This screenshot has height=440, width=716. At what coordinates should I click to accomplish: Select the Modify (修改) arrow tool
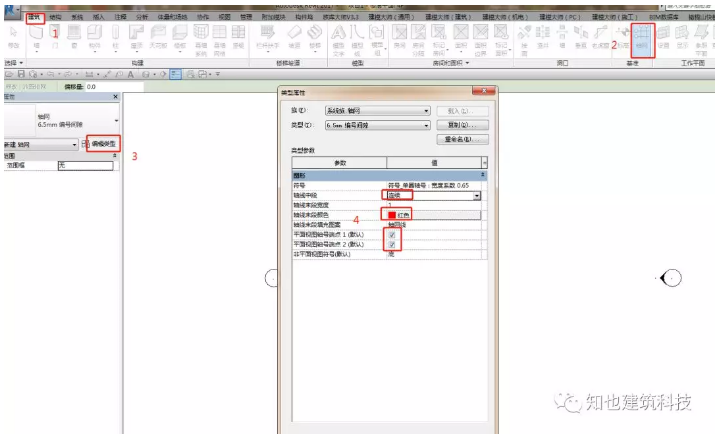14,37
